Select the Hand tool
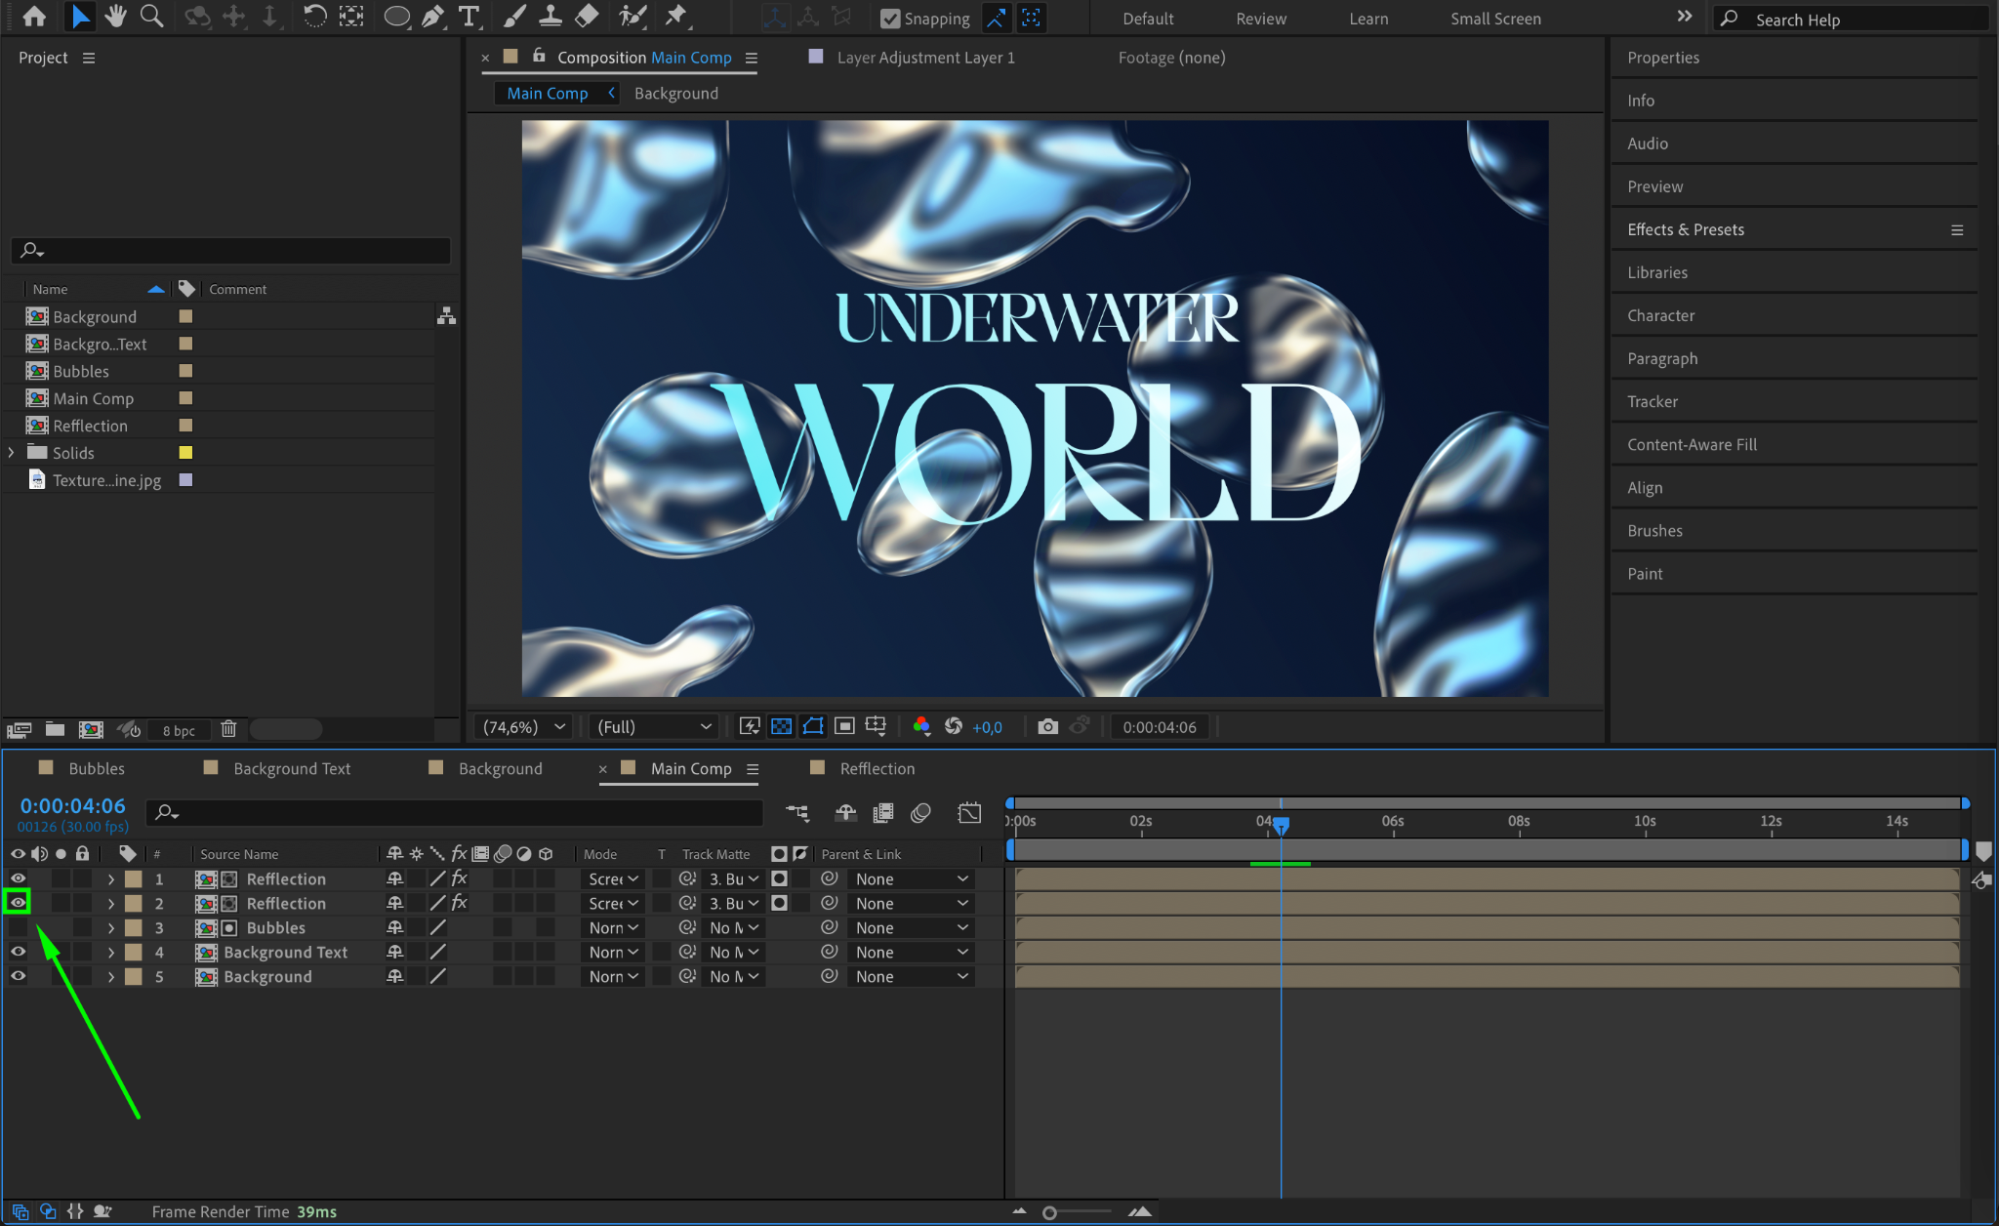Screen dimensions: 1999x1226 pos(116,16)
